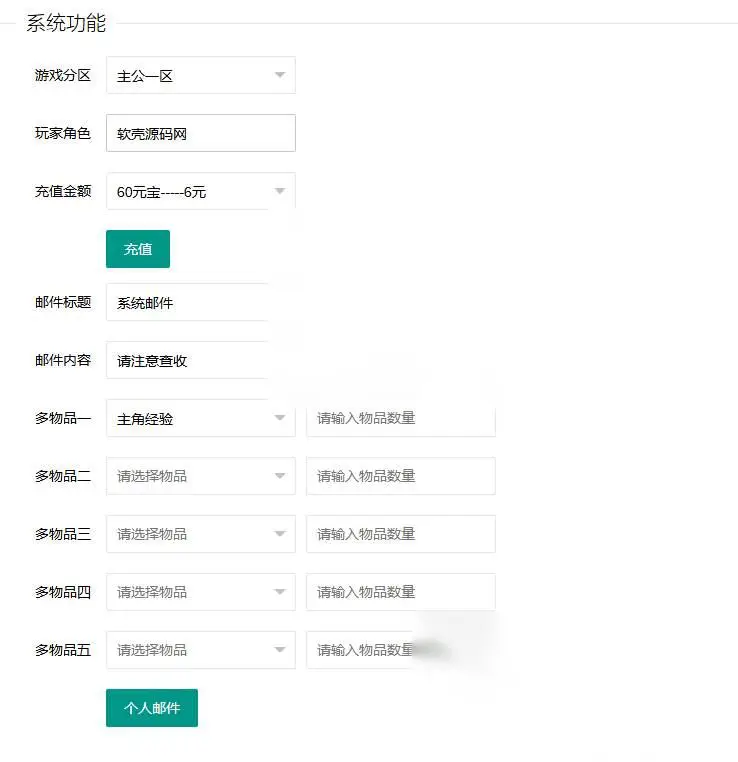Screen dimensions: 738x762
Task: Click the quantity input for 多物品一
Action: tap(401, 418)
